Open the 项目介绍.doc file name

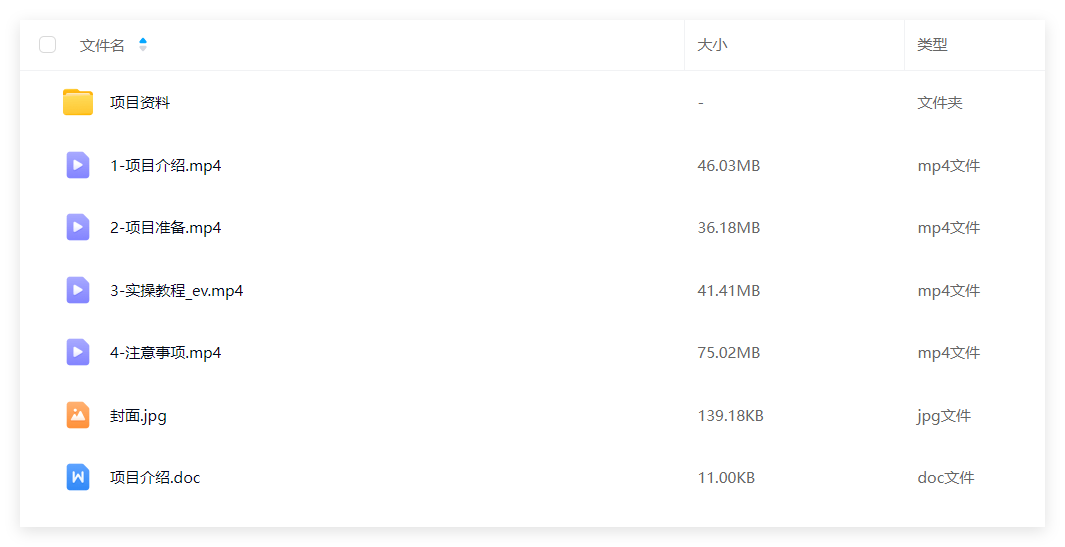click(155, 478)
